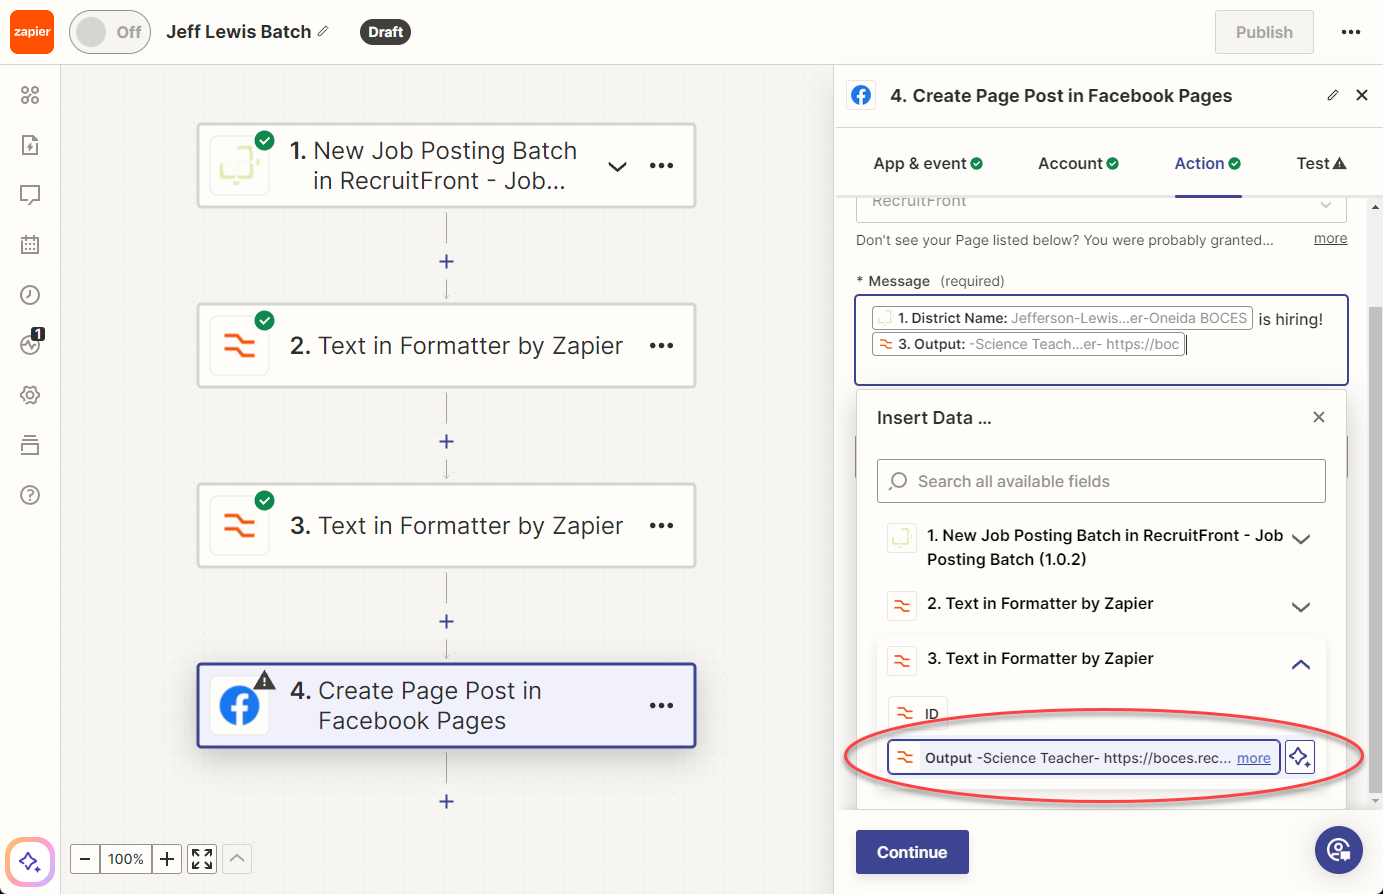Open step 1 three-dot options menu
Viewport: 1383px width, 894px height.
662,166
